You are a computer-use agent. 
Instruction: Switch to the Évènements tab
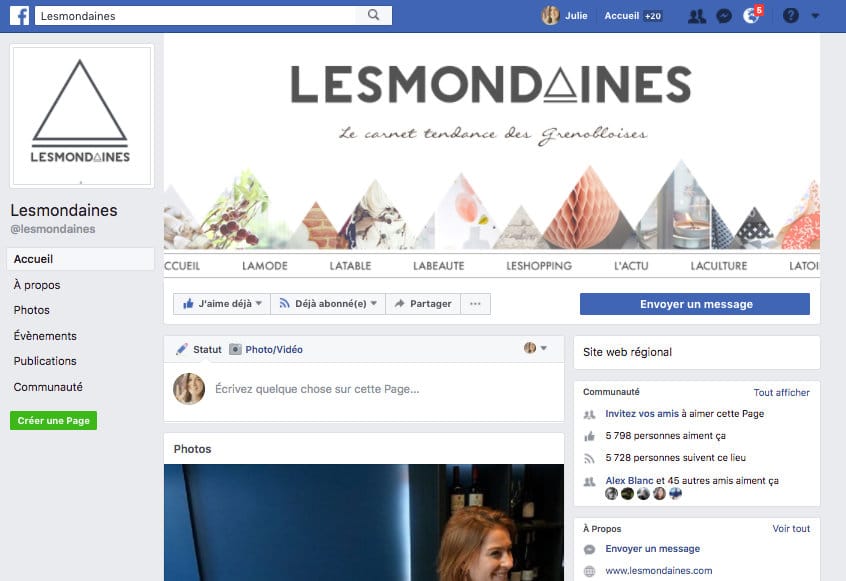[x=45, y=336]
